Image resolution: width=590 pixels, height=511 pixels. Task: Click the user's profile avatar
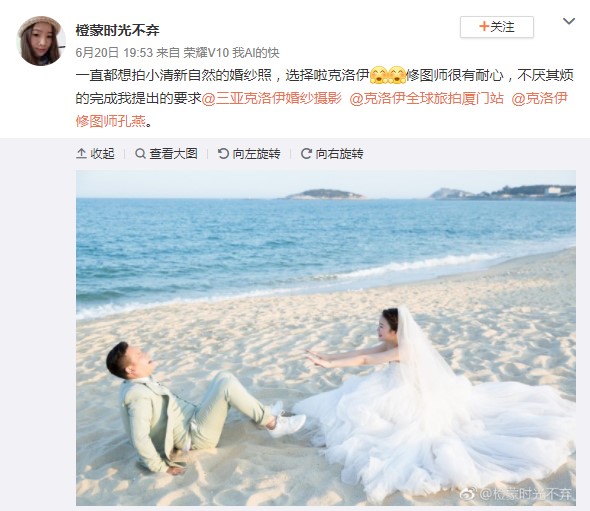[x=41, y=41]
